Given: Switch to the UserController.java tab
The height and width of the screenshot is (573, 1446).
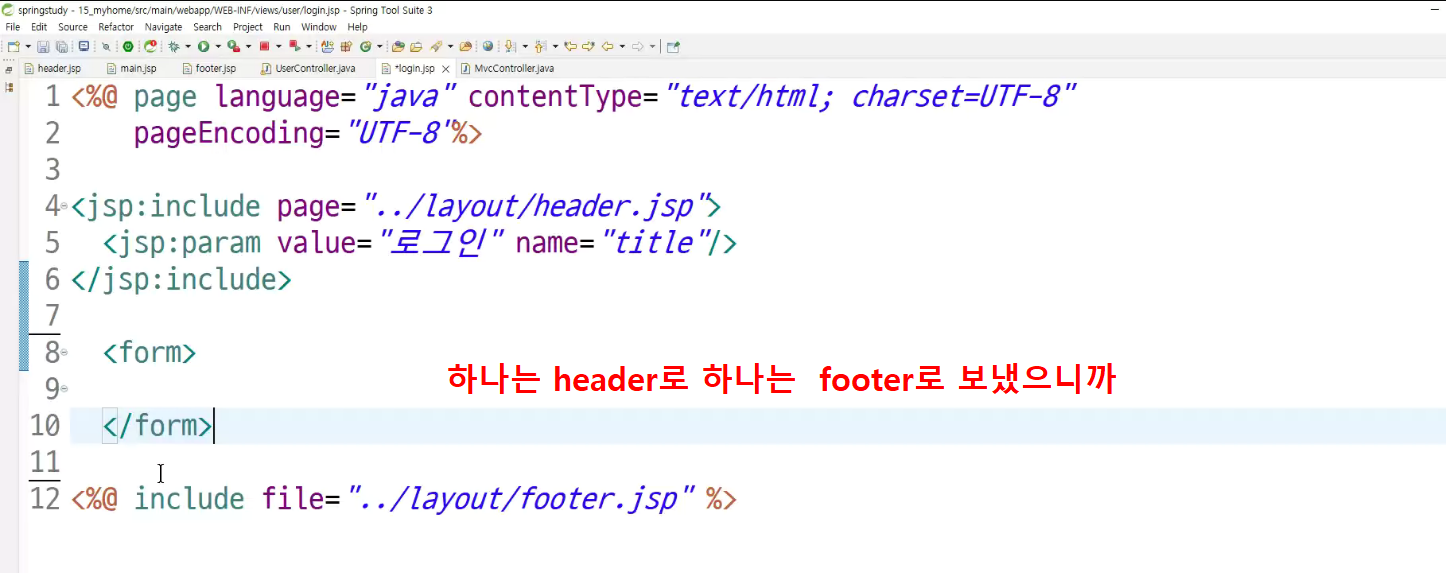Looking at the screenshot, I should [x=307, y=68].
